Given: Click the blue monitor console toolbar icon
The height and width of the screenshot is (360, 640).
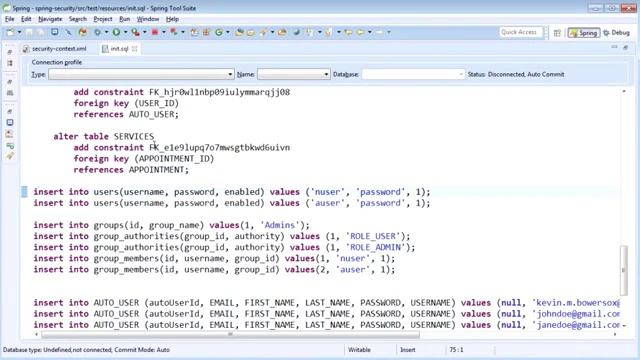Looking at the screenshot, I should (x=54, y=32).
